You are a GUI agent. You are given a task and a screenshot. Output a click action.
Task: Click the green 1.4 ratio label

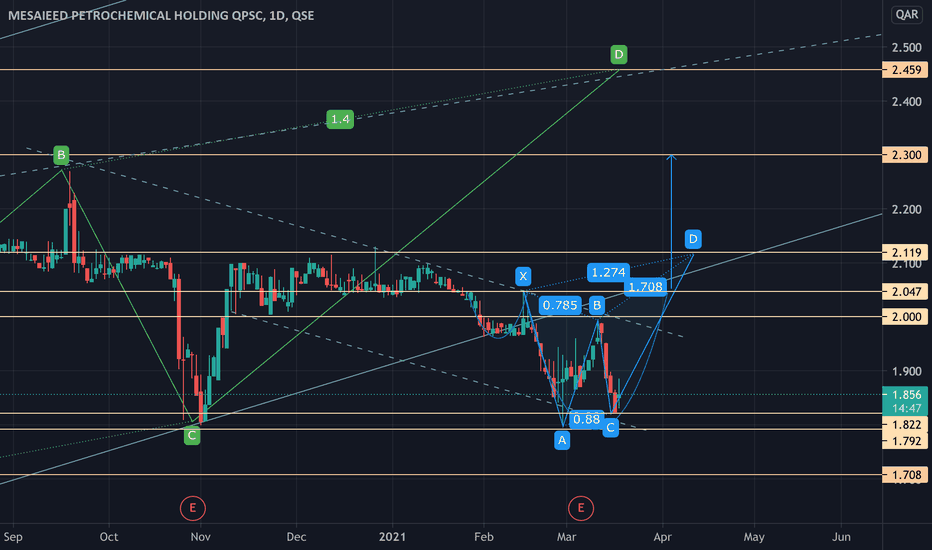[x=340, y=119]
